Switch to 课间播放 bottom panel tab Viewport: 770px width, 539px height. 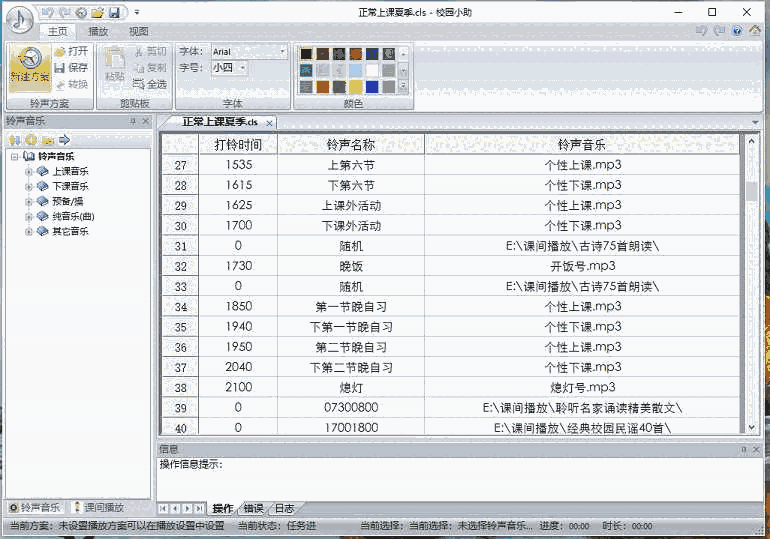tap(99, 508)
